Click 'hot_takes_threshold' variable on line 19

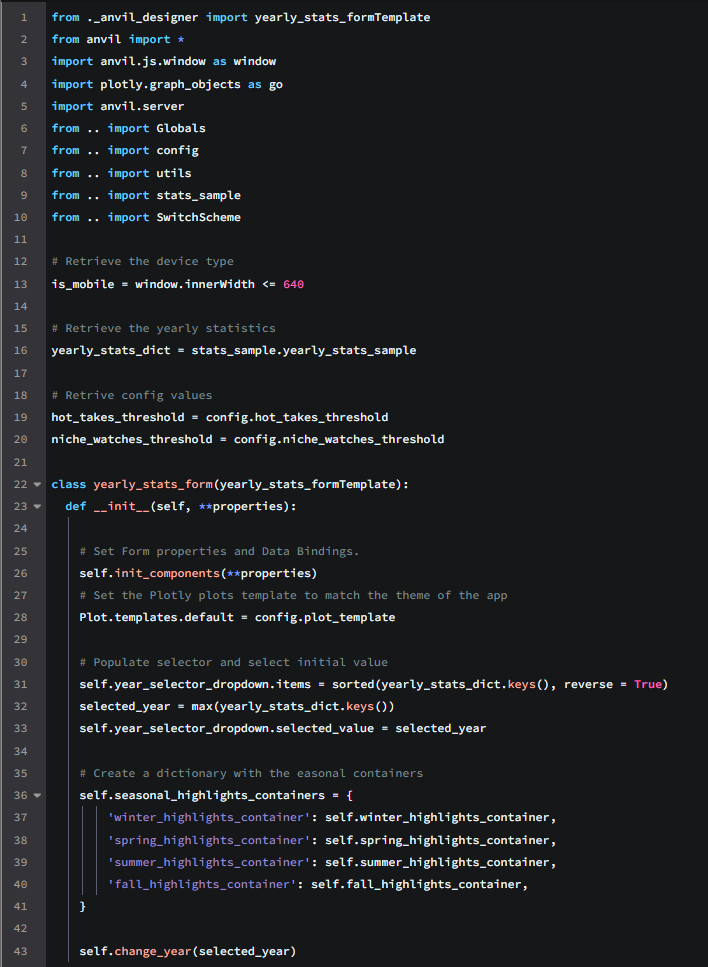click(x=118, y=418)
